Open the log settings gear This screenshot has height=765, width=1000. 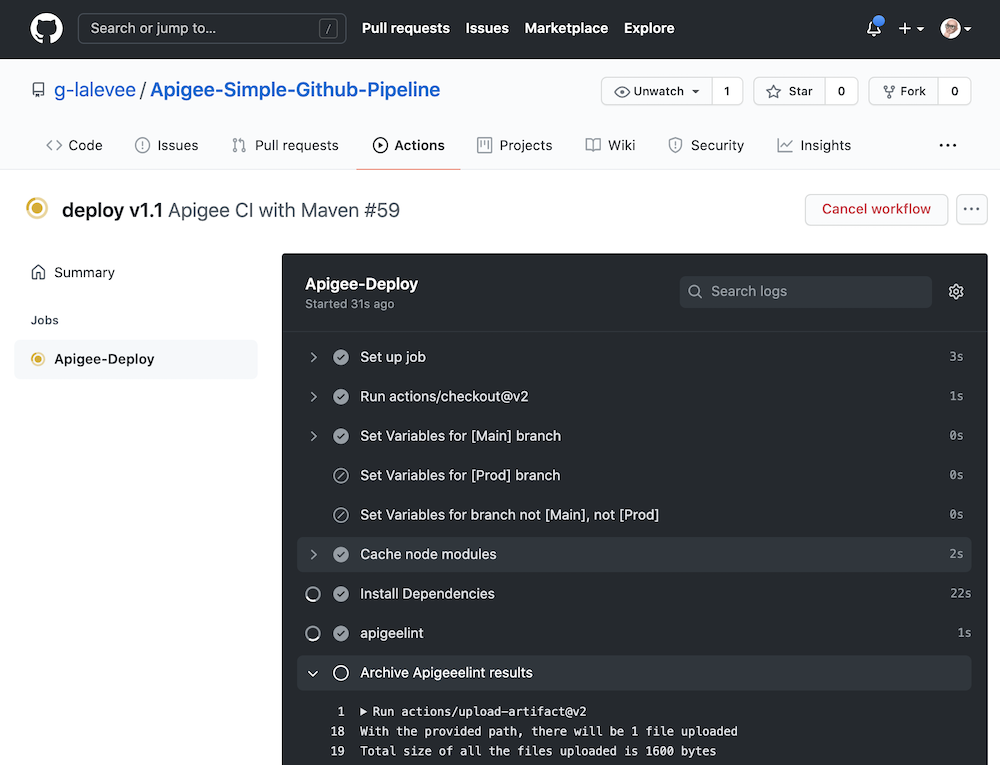(x=956, y=292)
